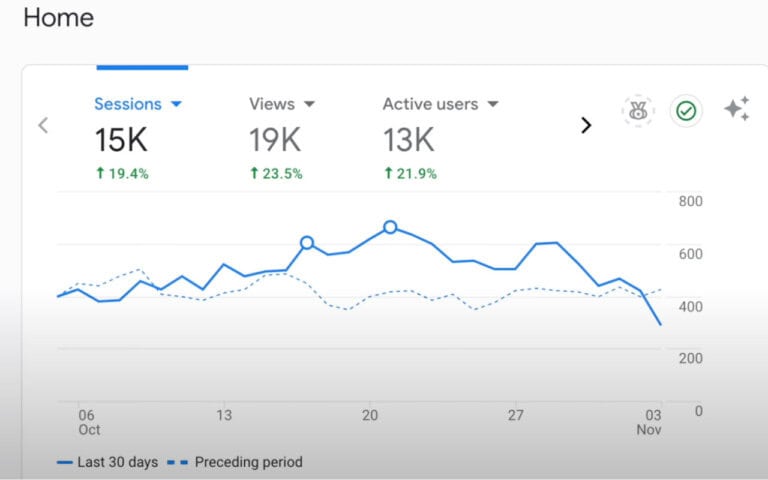Click the 19.4% sessions increase indicator
Viewport: 768px width, 480px height.
coord(122,173)
